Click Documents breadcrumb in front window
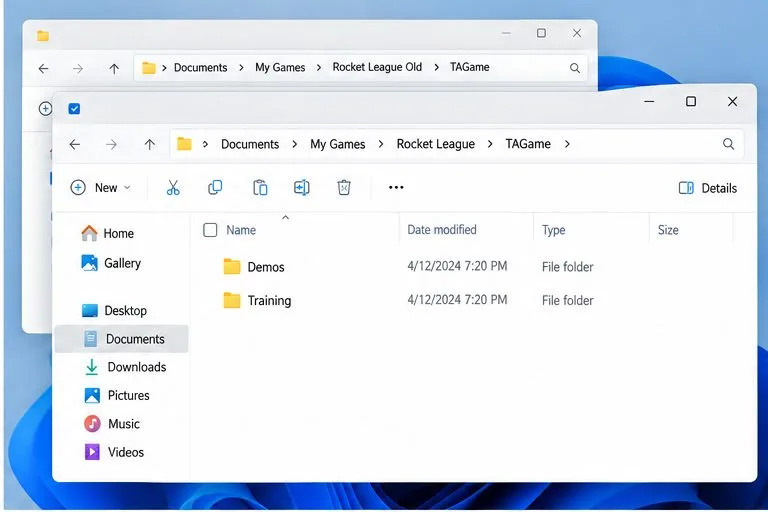Screen dimensions: 768x512 (x=250, y=144)
